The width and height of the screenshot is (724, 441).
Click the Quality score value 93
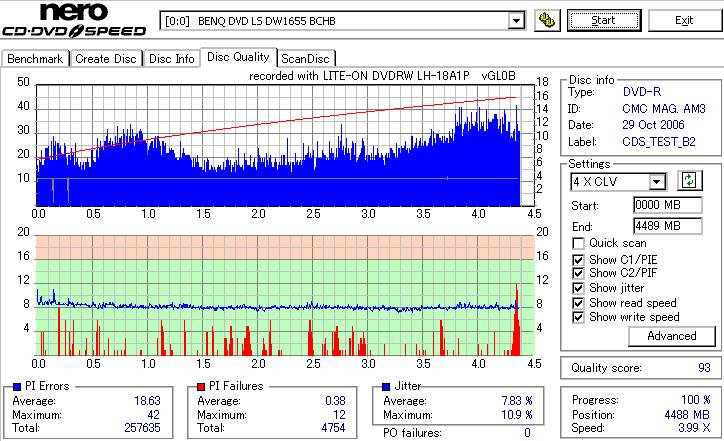(704, 368)
